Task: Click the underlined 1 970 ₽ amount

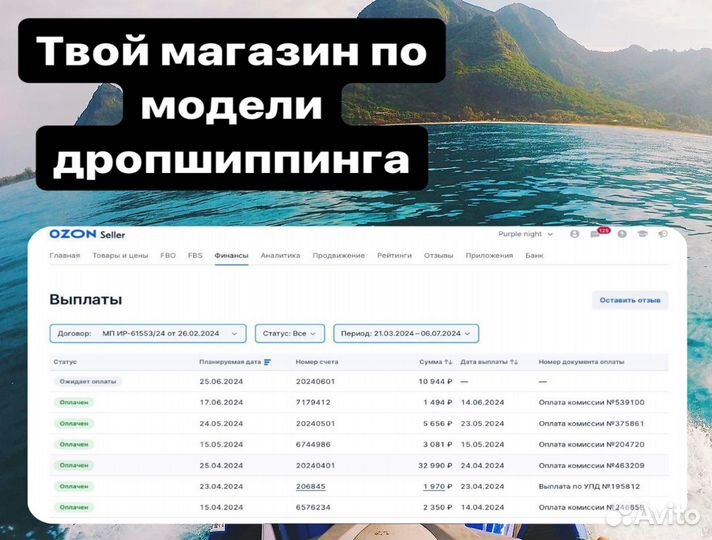Action: (438, 486)
